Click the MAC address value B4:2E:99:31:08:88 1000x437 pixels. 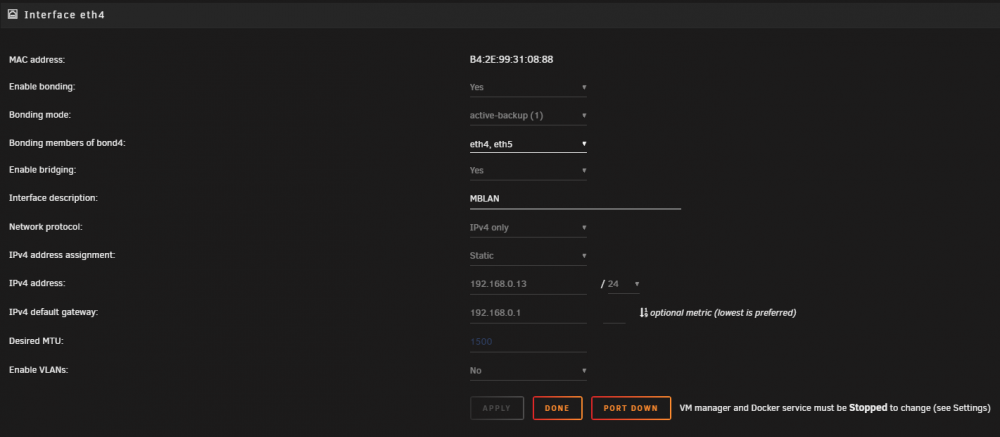pyautogui.click(x=511, y=59)
